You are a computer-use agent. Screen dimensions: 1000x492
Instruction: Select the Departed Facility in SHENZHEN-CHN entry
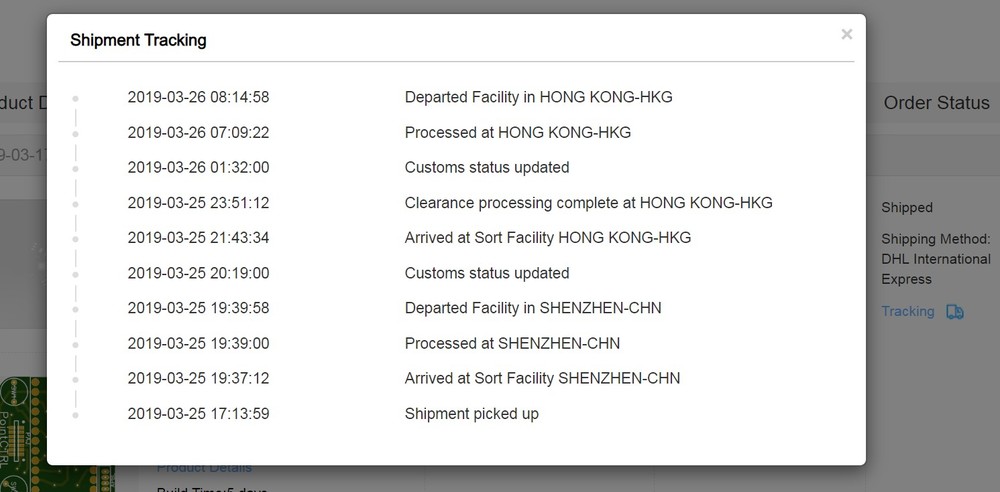pos(532,308)
